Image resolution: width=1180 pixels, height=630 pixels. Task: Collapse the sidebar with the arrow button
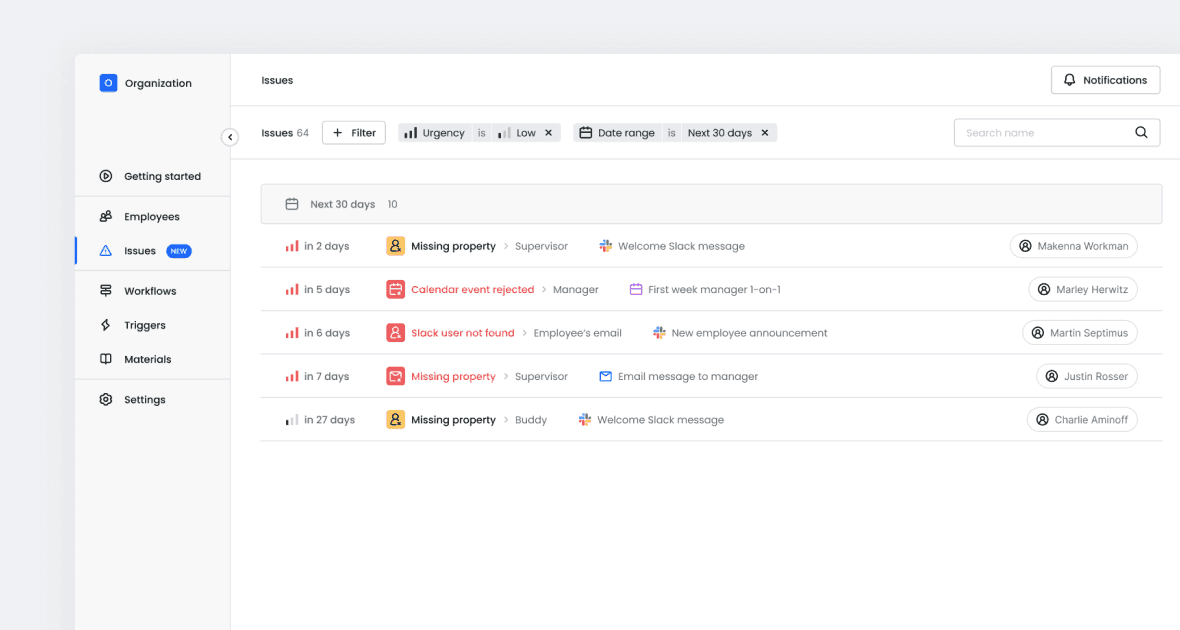coord(230,137)
